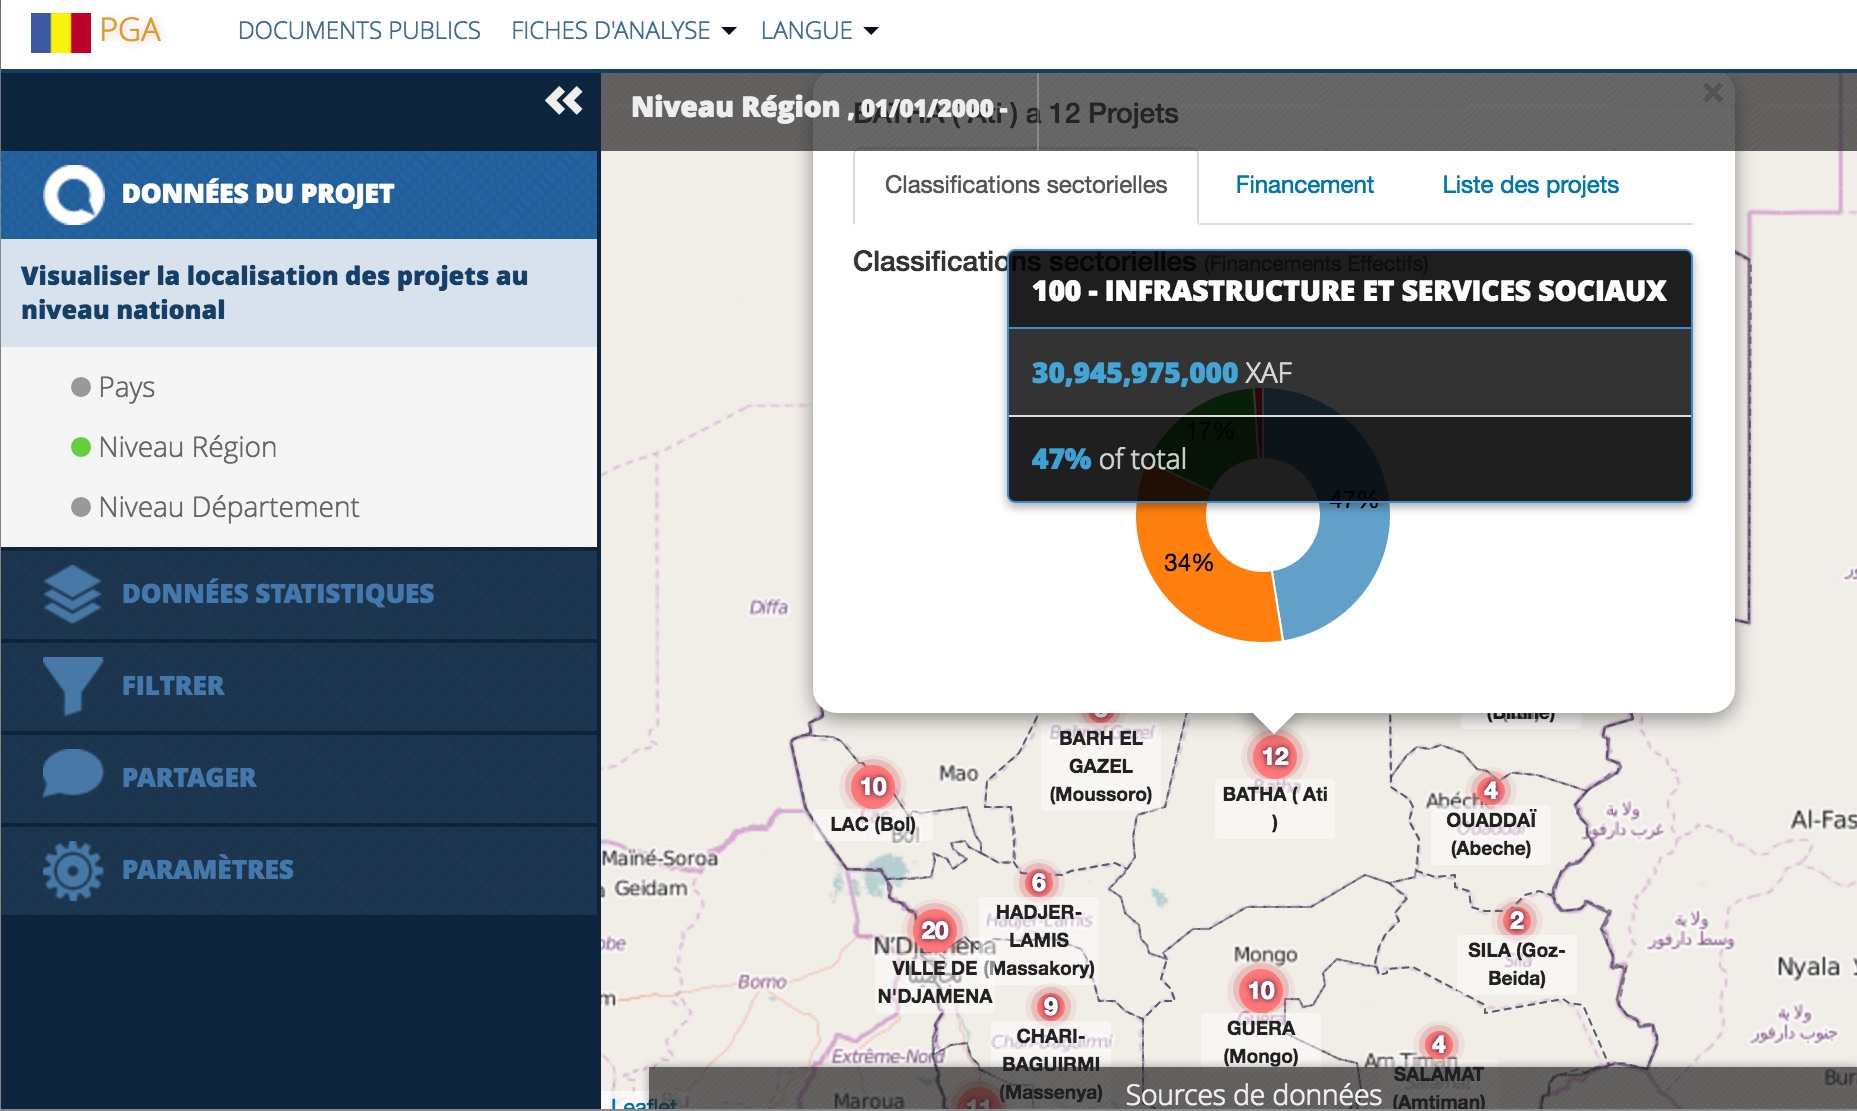Enable the Niveau Région option
This screenshot has height=1111, width=1857.
click(186, 446)
